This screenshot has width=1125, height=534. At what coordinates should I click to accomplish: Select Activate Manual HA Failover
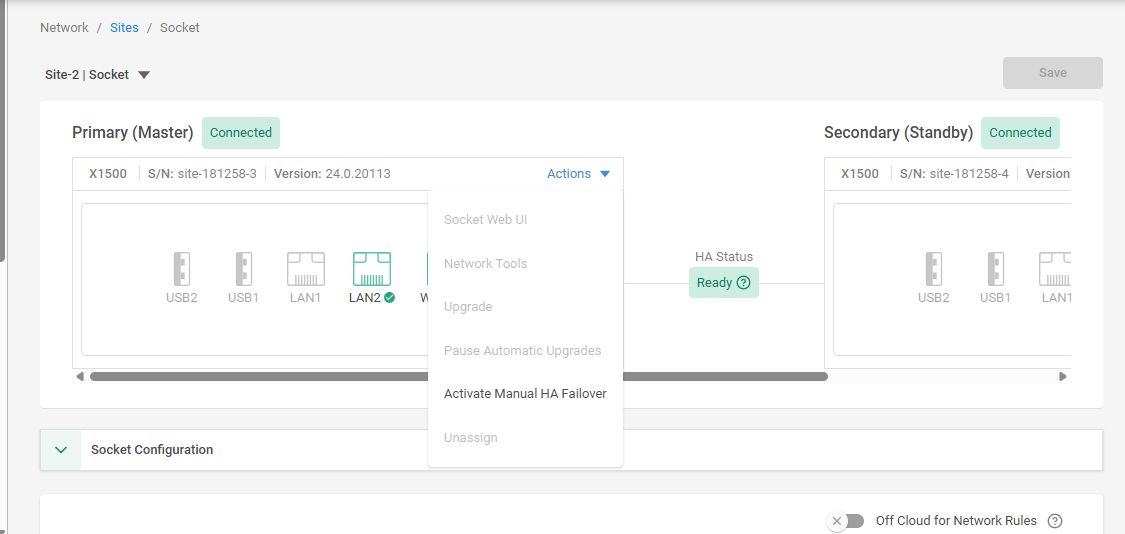pyautogui.click(x=525, y=394)
